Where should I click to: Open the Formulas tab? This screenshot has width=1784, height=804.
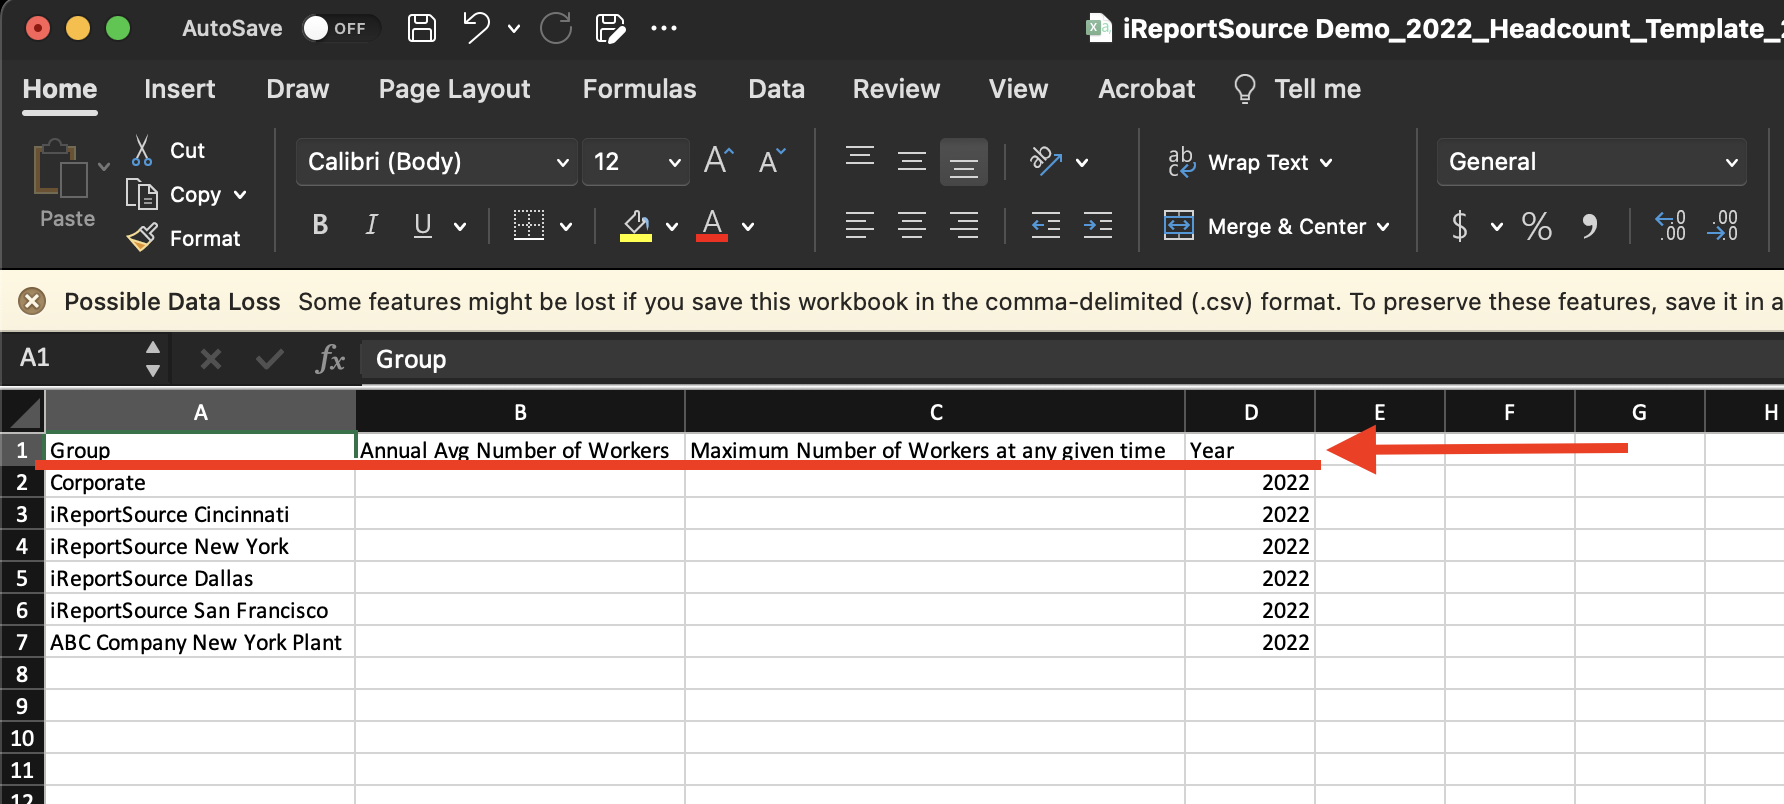tap(640, 89)
